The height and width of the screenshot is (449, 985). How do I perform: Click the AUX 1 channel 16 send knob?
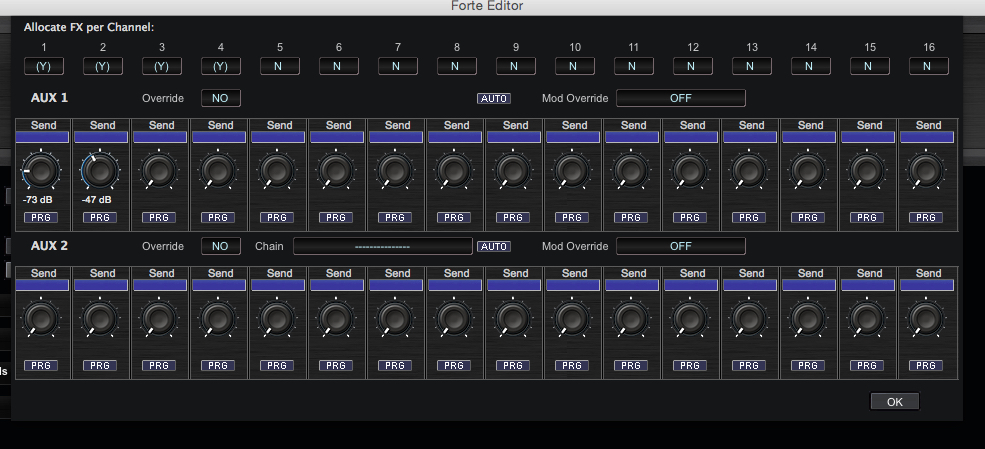[x=927, y=170]
